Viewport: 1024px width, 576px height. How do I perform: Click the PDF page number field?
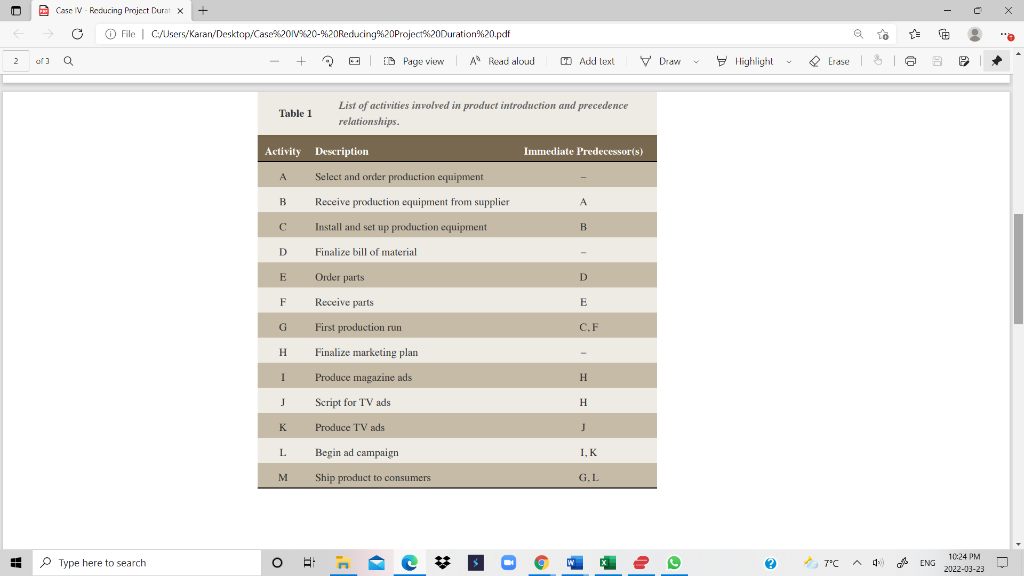[16, 61]
